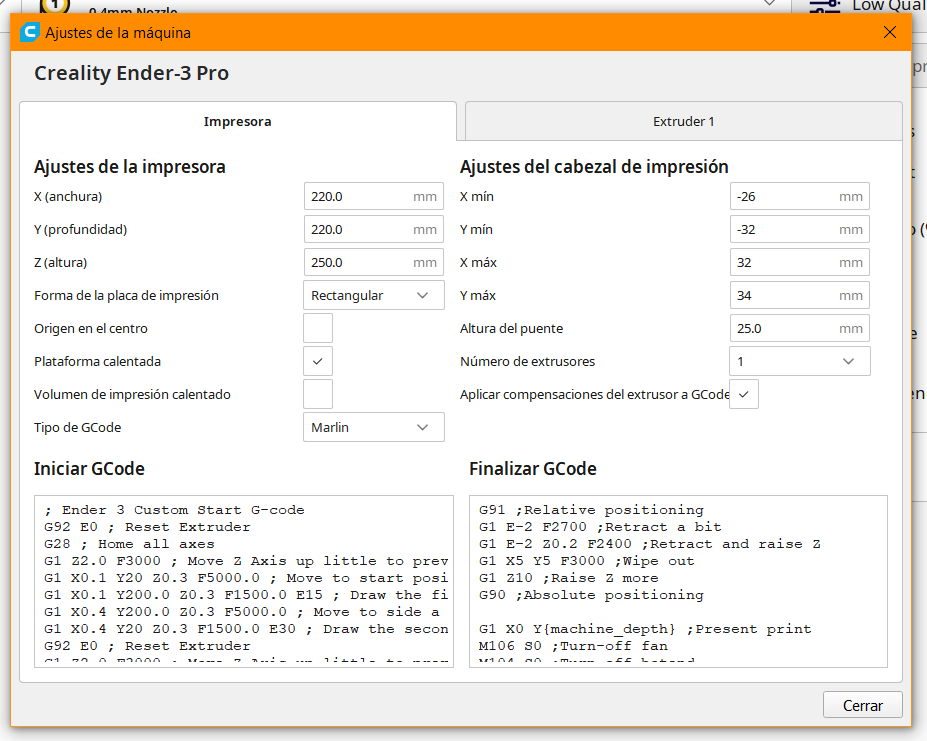The image size is (927, 741).
Task: Click inside the Finalizar GCode text box
Action: pos(678,581)
